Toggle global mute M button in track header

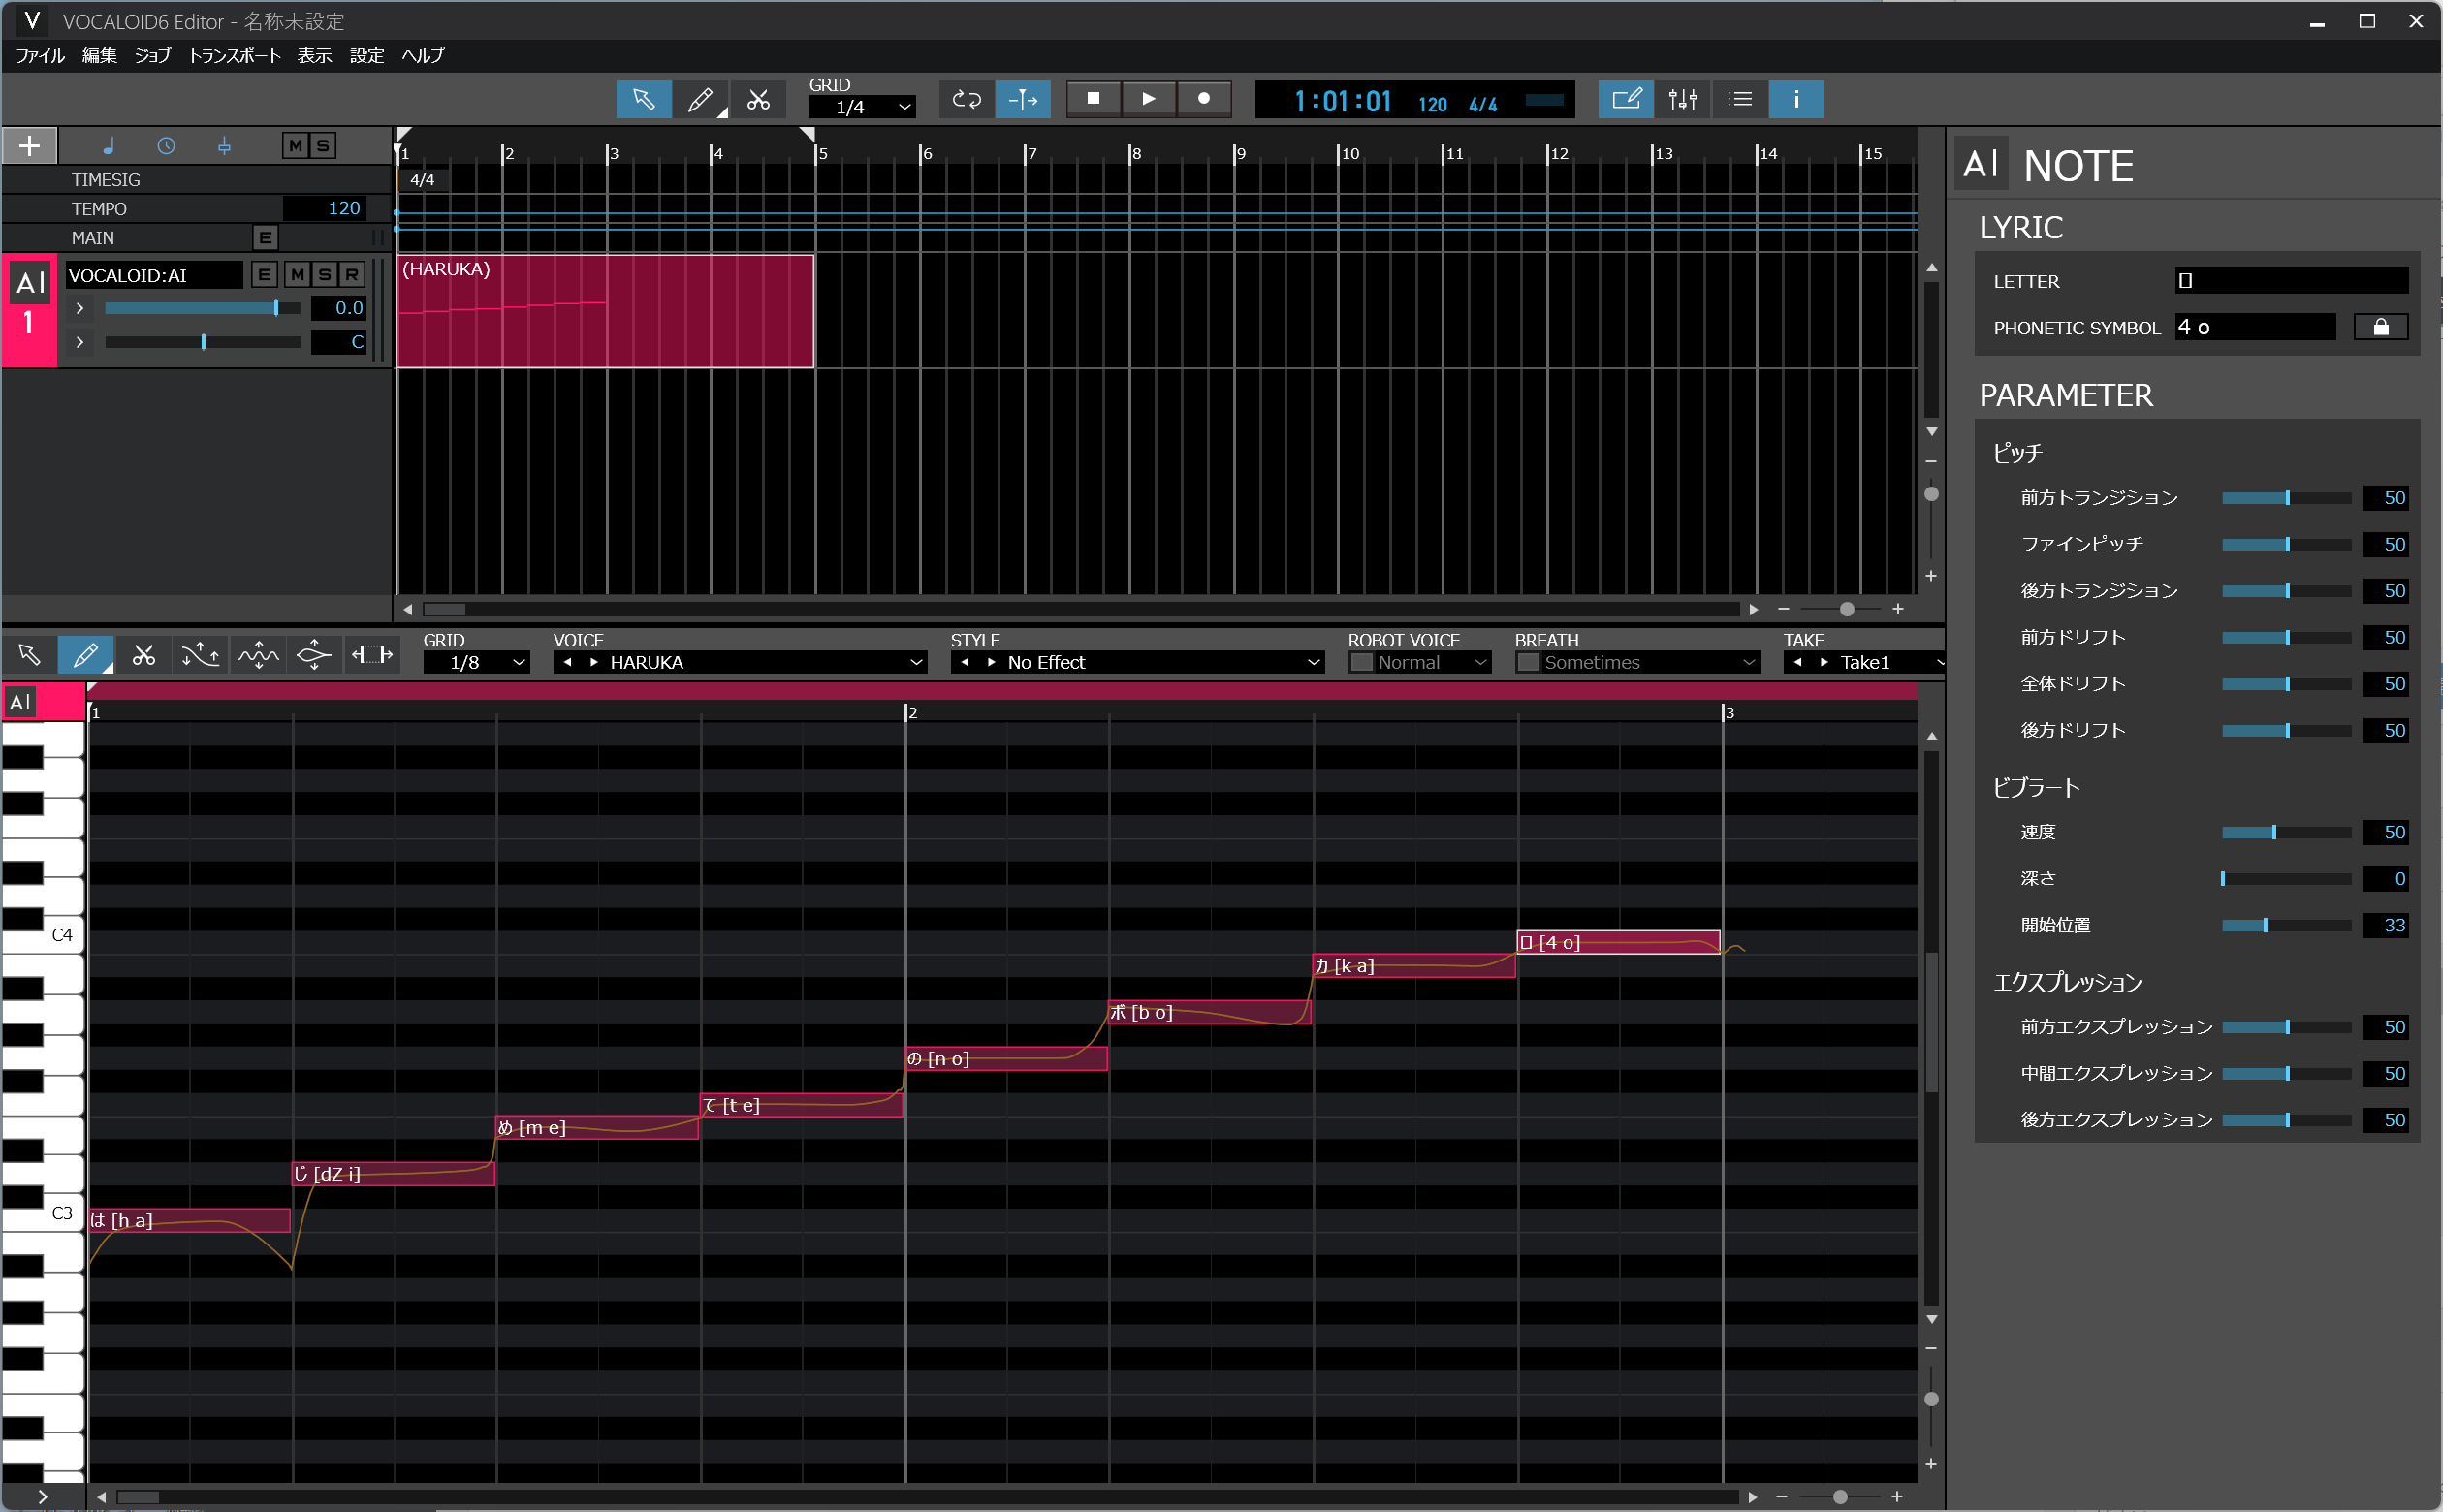[295, 146]
